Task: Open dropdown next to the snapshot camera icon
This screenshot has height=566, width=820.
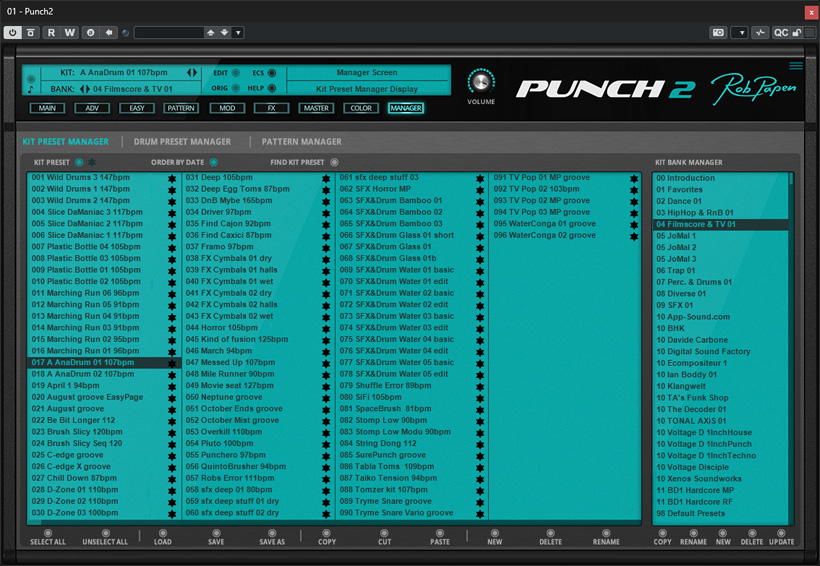Action: 740,32
